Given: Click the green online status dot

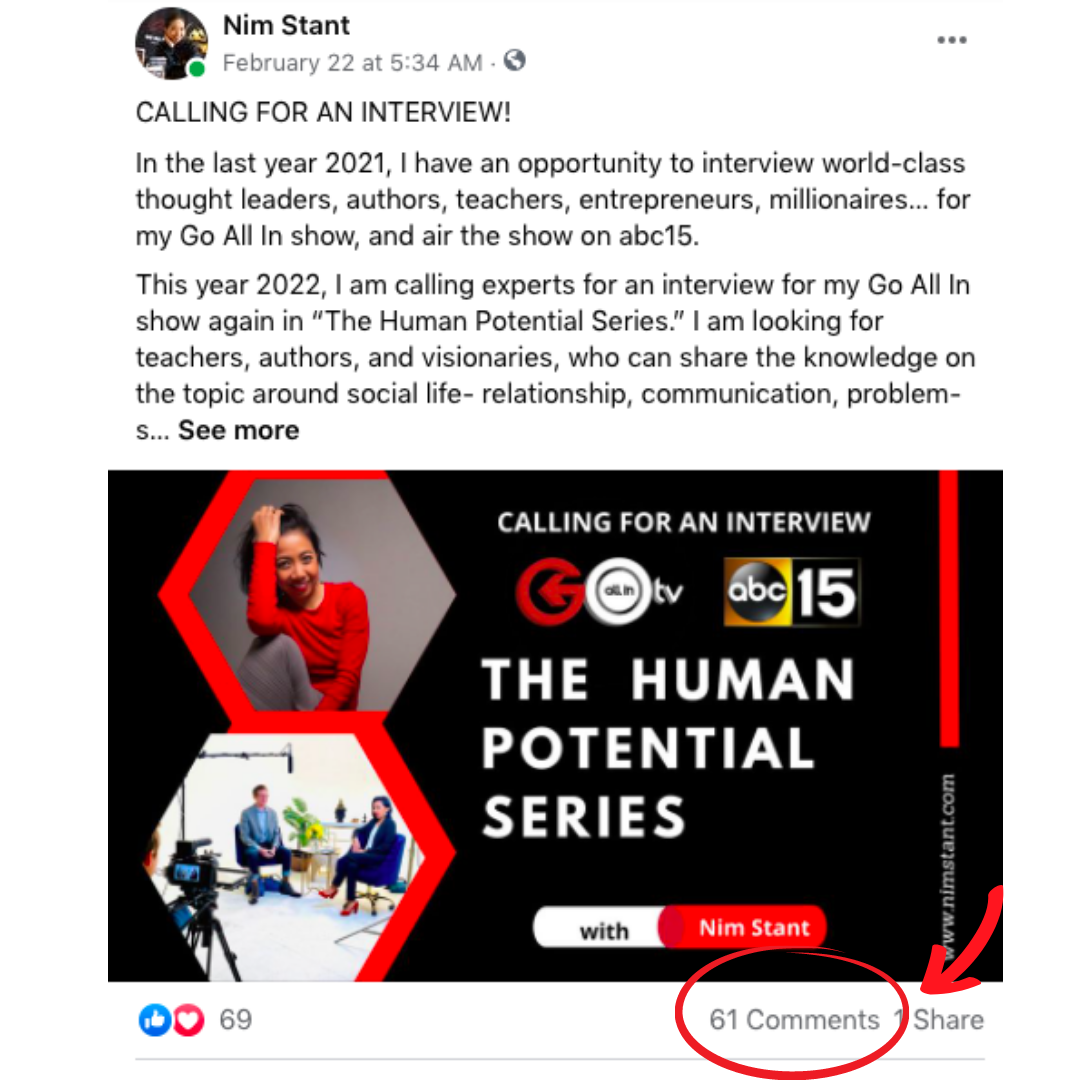Looking at the screenshot, I should click(196, 69).
